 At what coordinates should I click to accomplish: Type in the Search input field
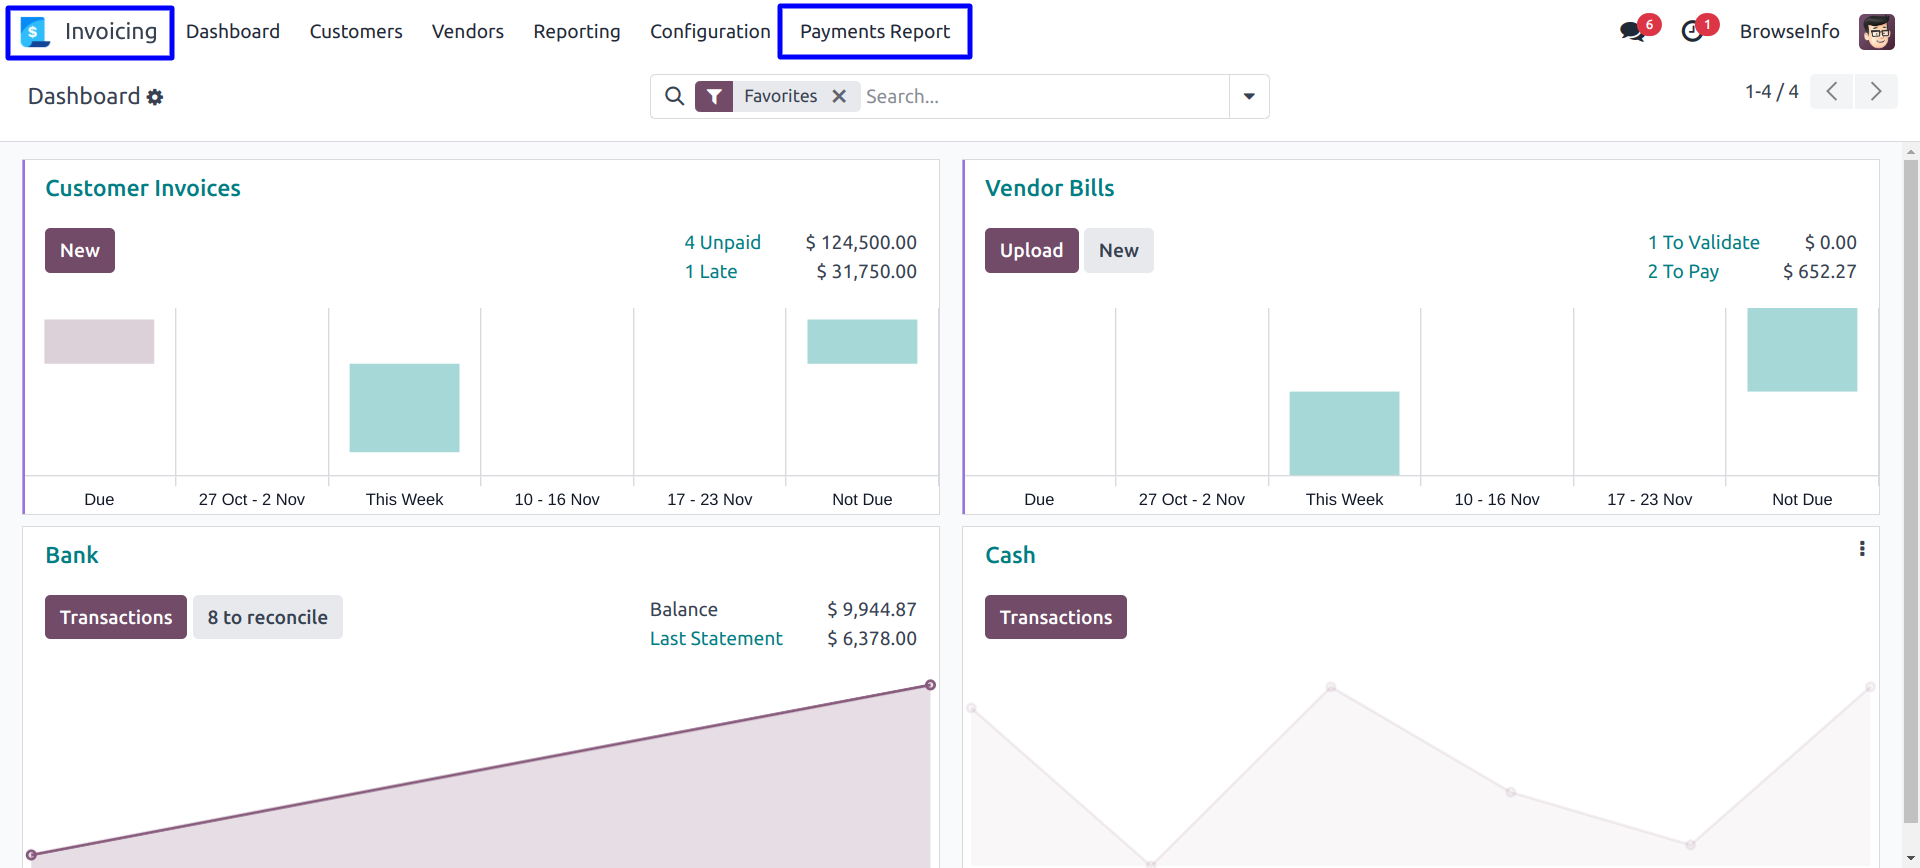[1040, 96]
